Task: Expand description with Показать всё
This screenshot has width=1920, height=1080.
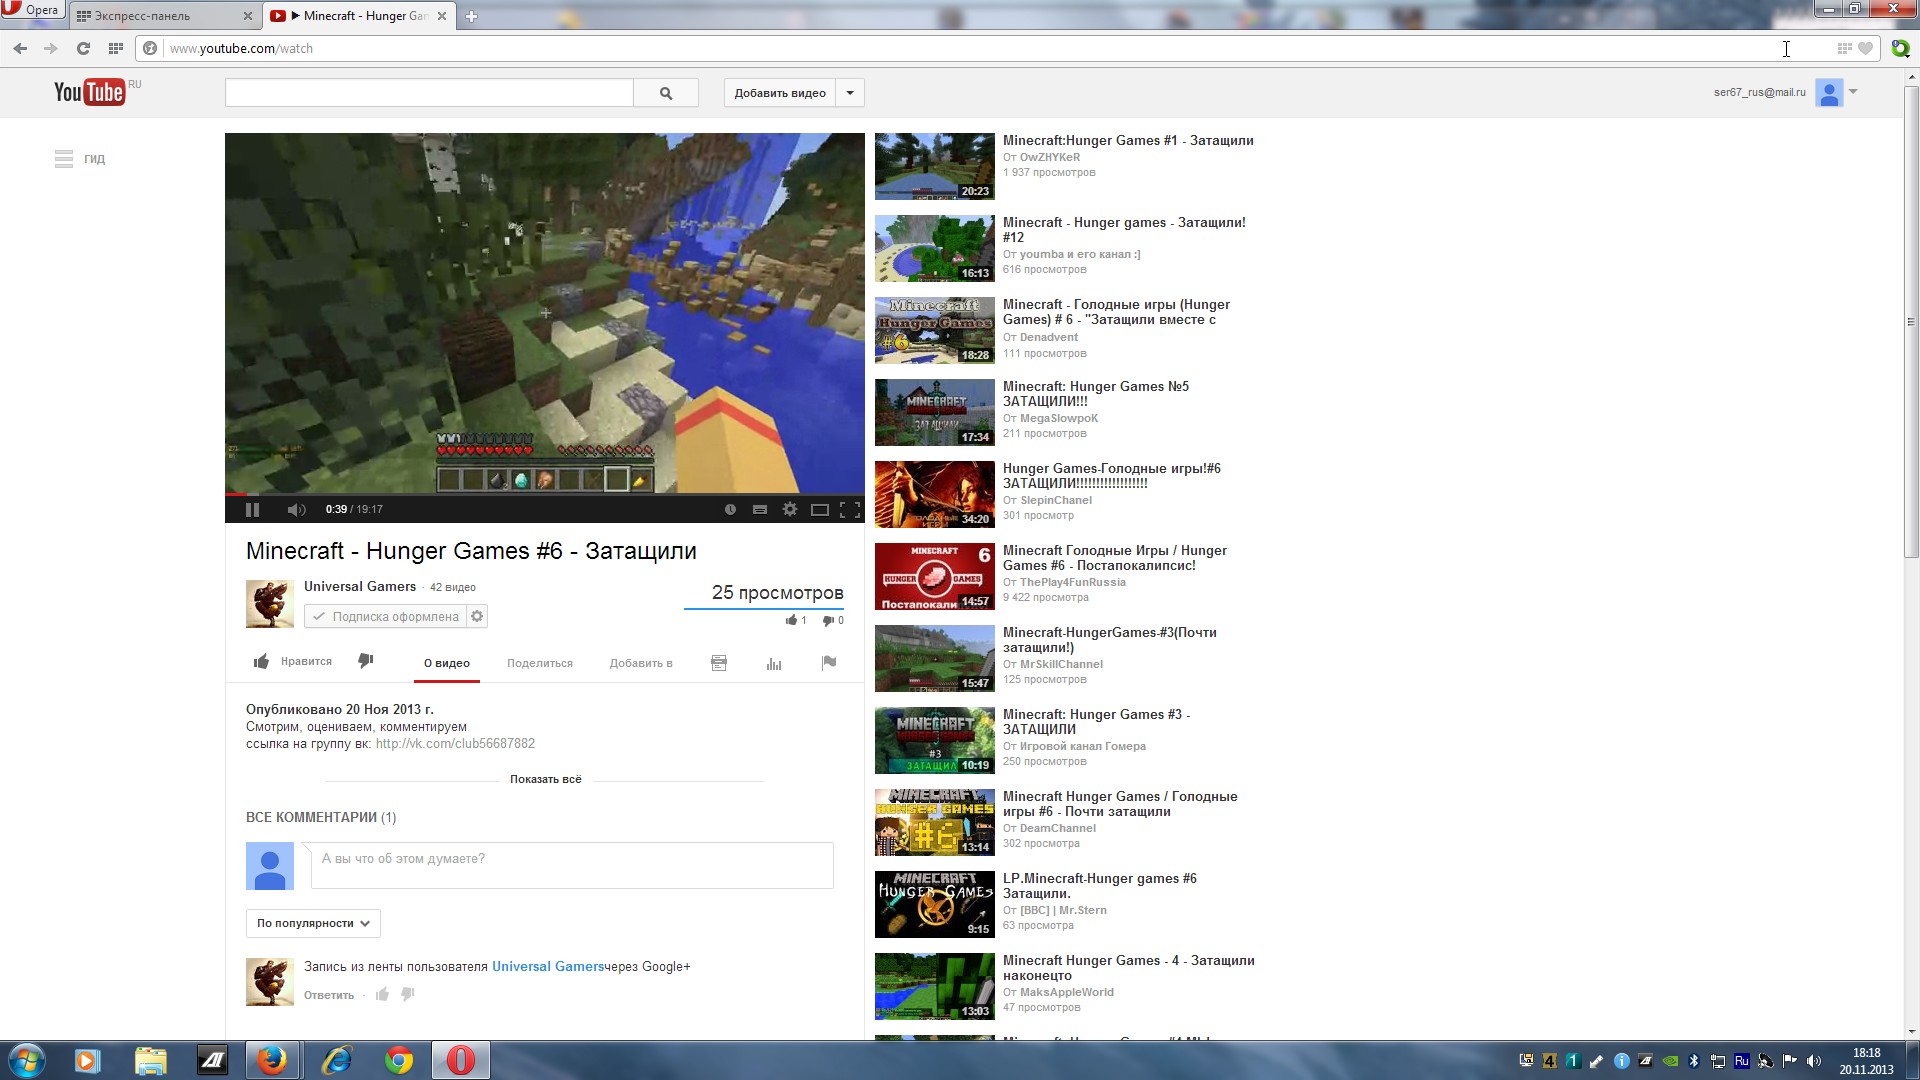Action: coord(545,779)
